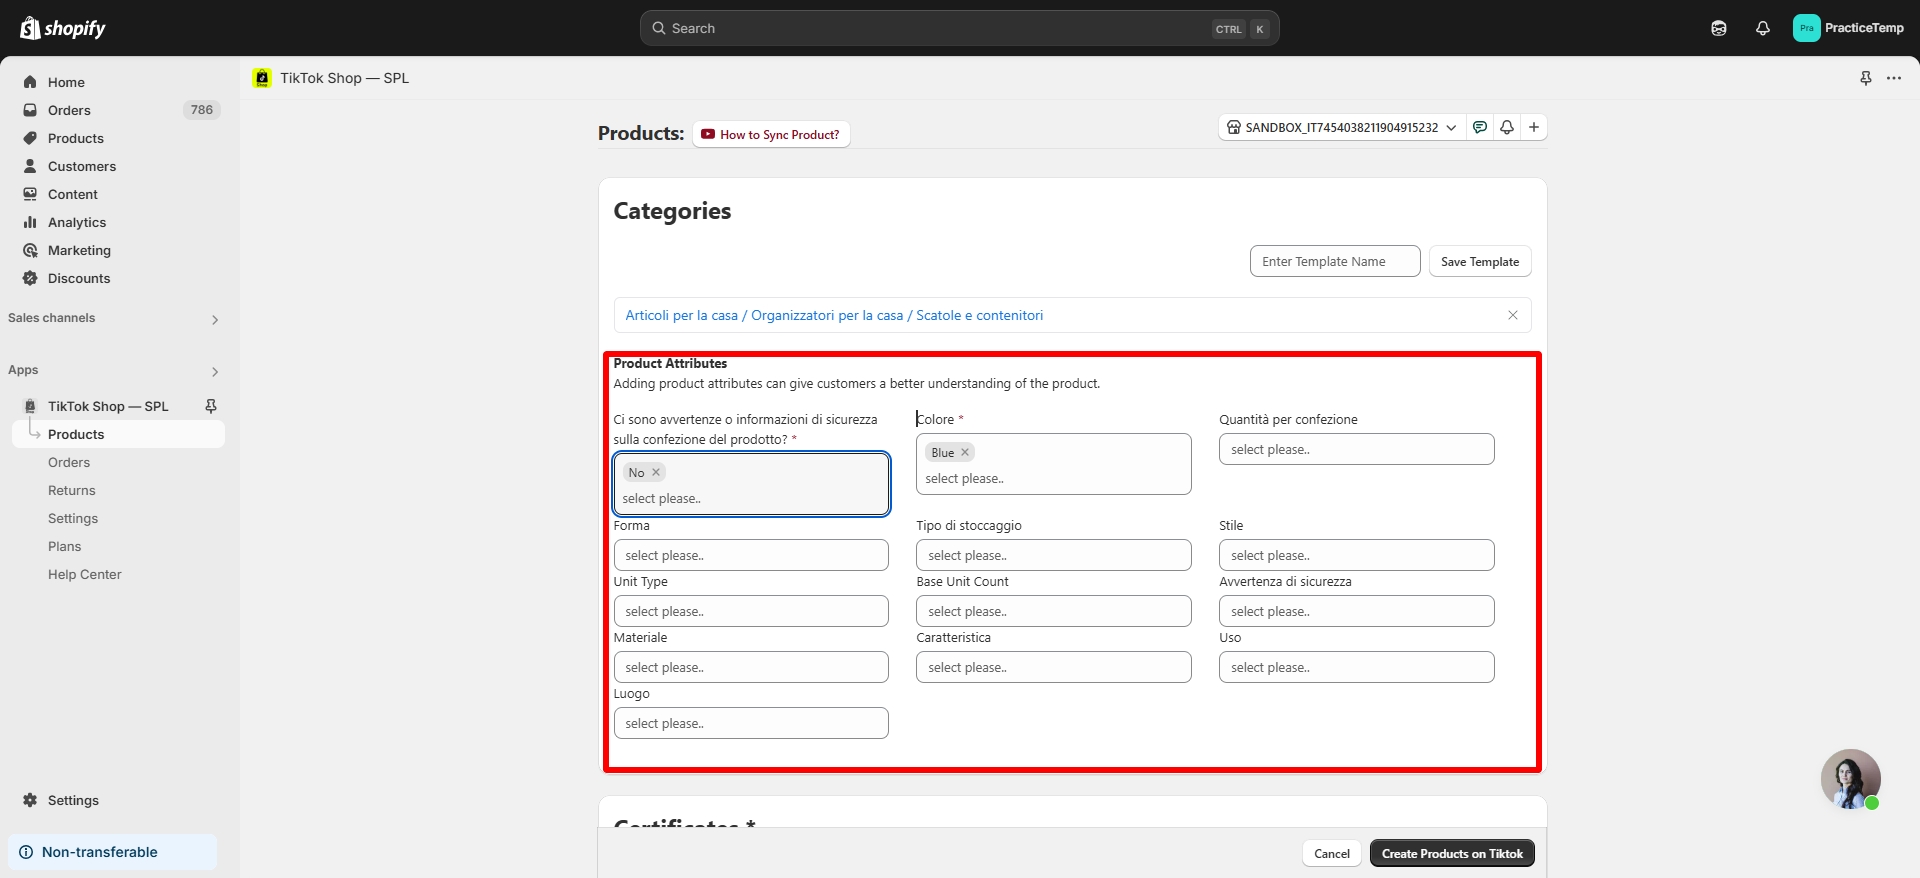
Task: Remove the 'Blue' tag from Colore
Action: [965, 453]
